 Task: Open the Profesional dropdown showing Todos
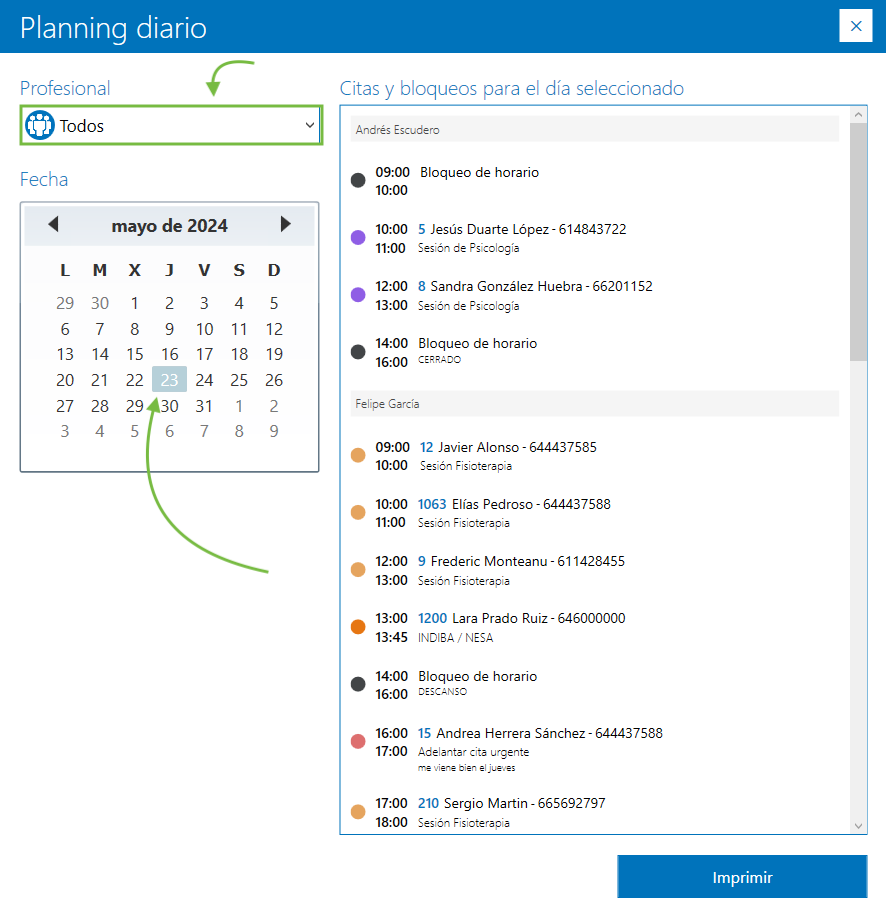(170, 126)
